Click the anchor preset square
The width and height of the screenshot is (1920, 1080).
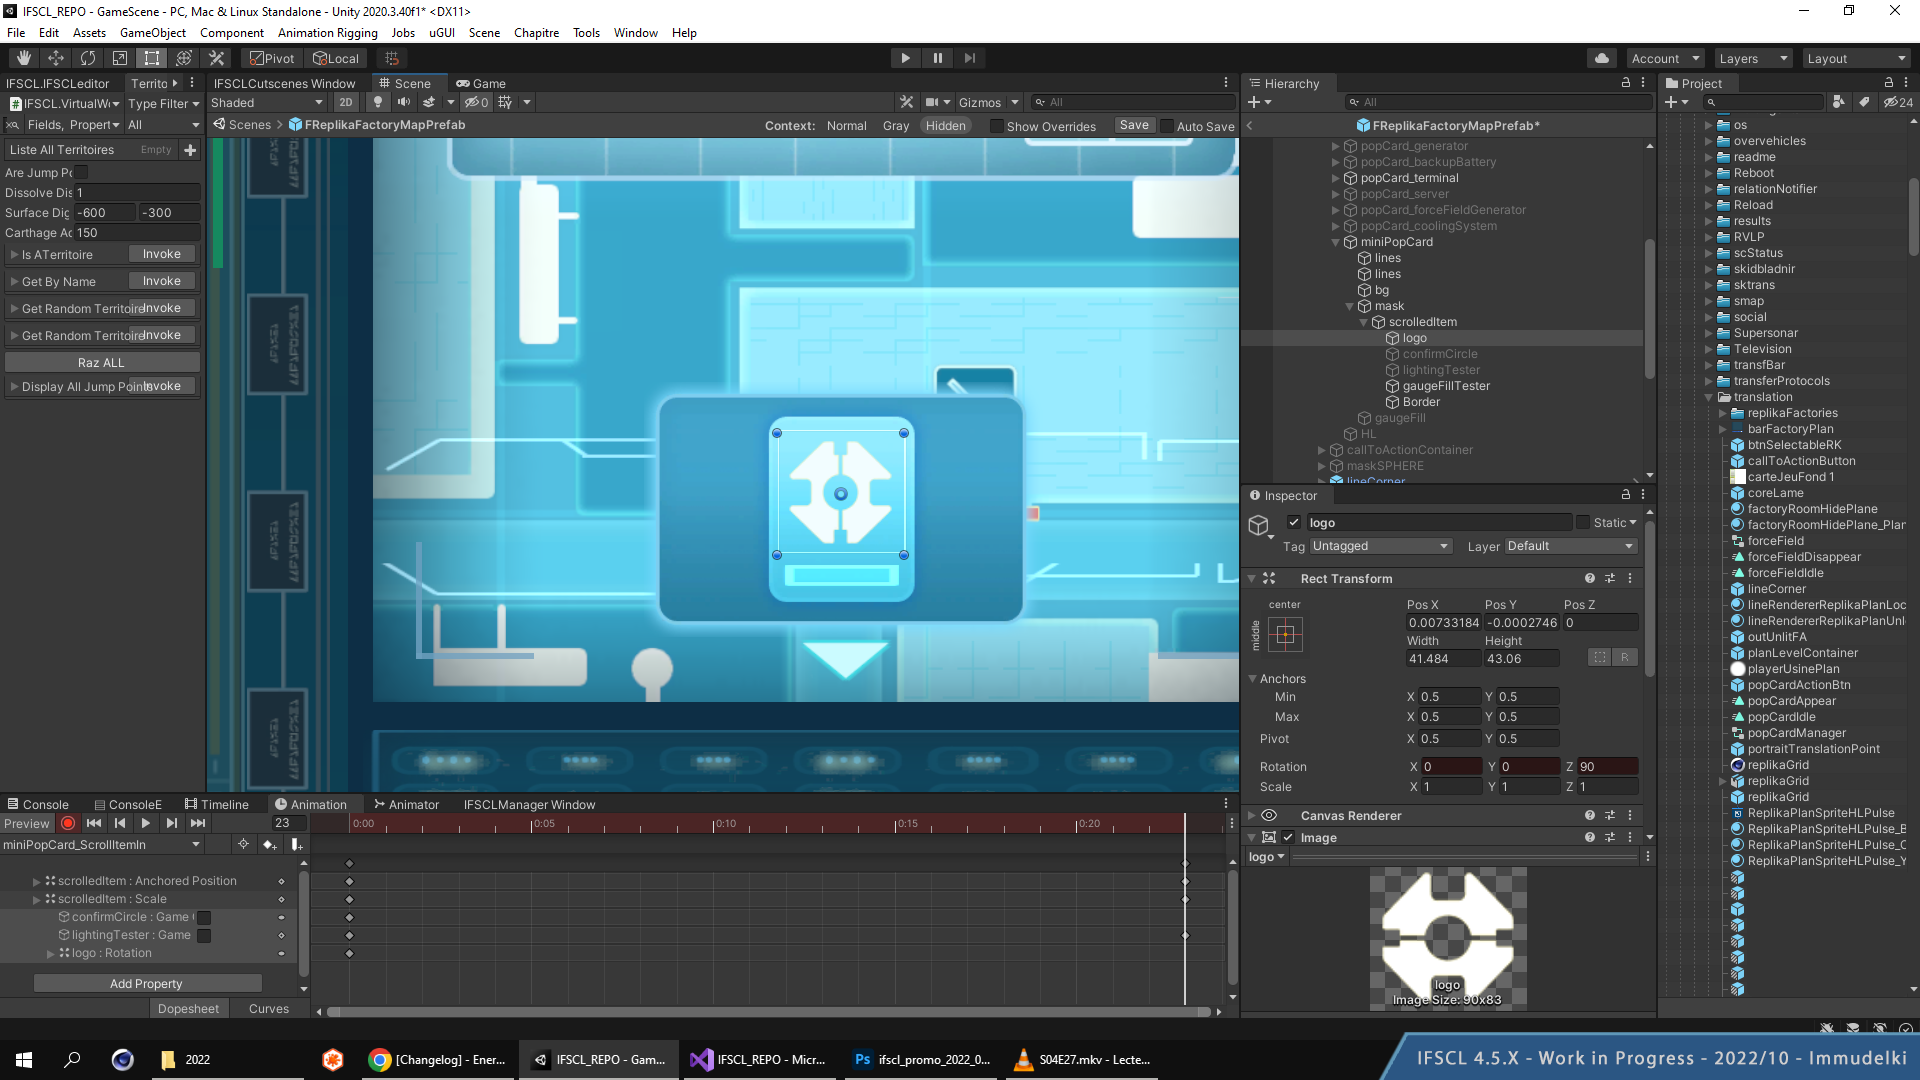(x=1285, y=634)
